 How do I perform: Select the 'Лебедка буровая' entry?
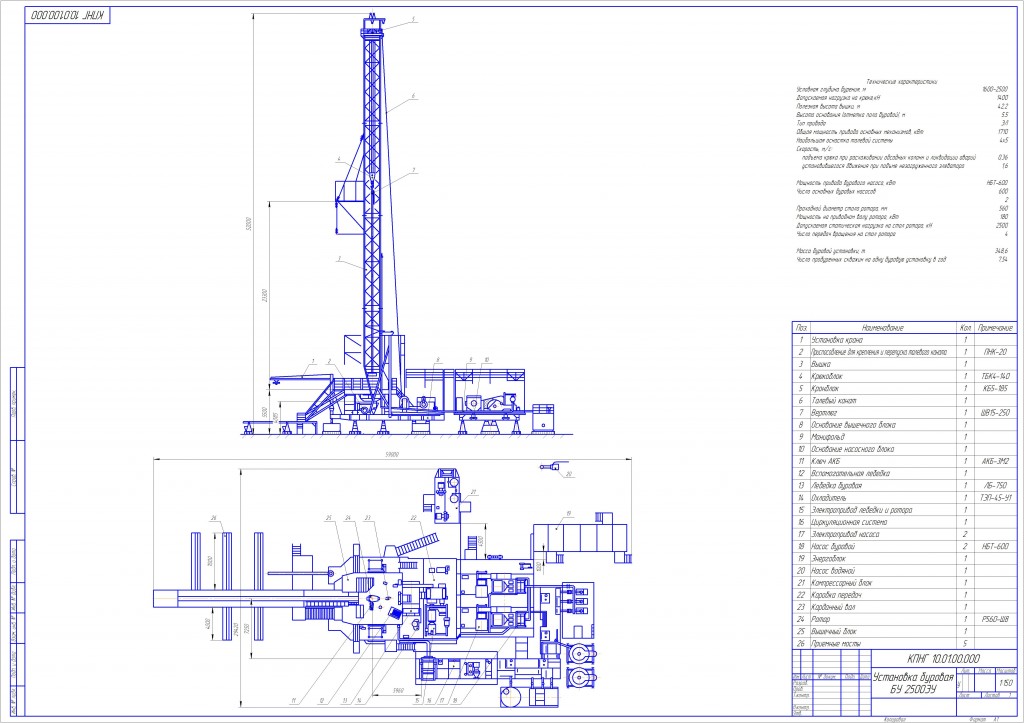[837, 486]
